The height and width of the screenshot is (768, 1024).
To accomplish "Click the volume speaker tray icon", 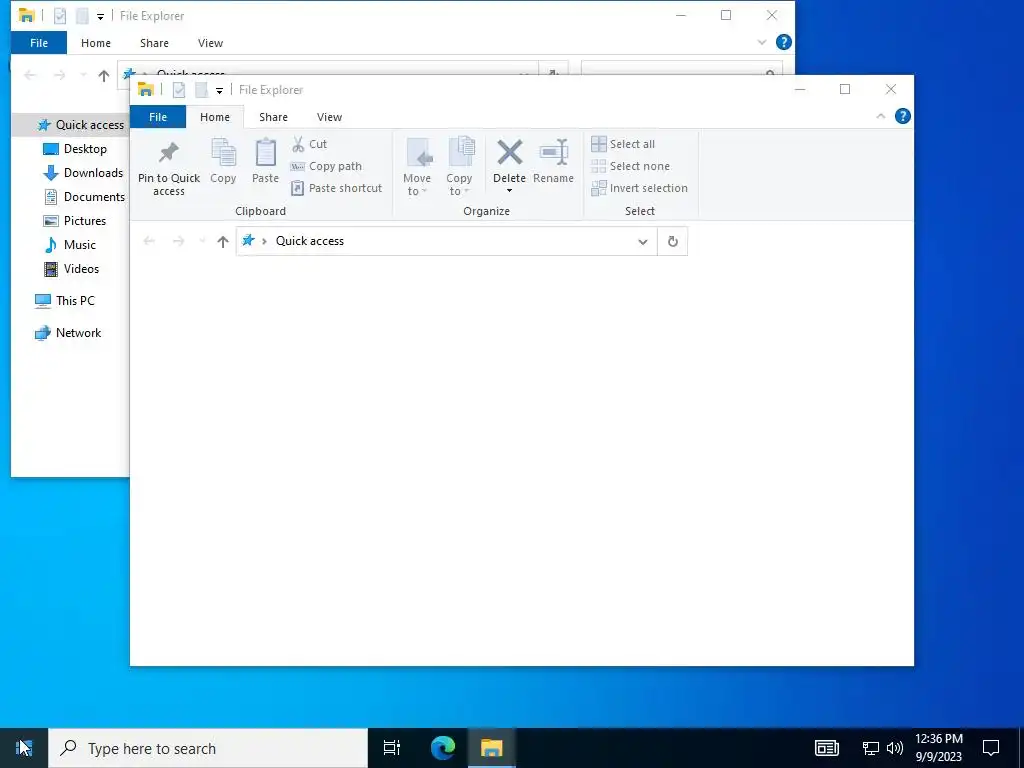I will click(895, 748).
